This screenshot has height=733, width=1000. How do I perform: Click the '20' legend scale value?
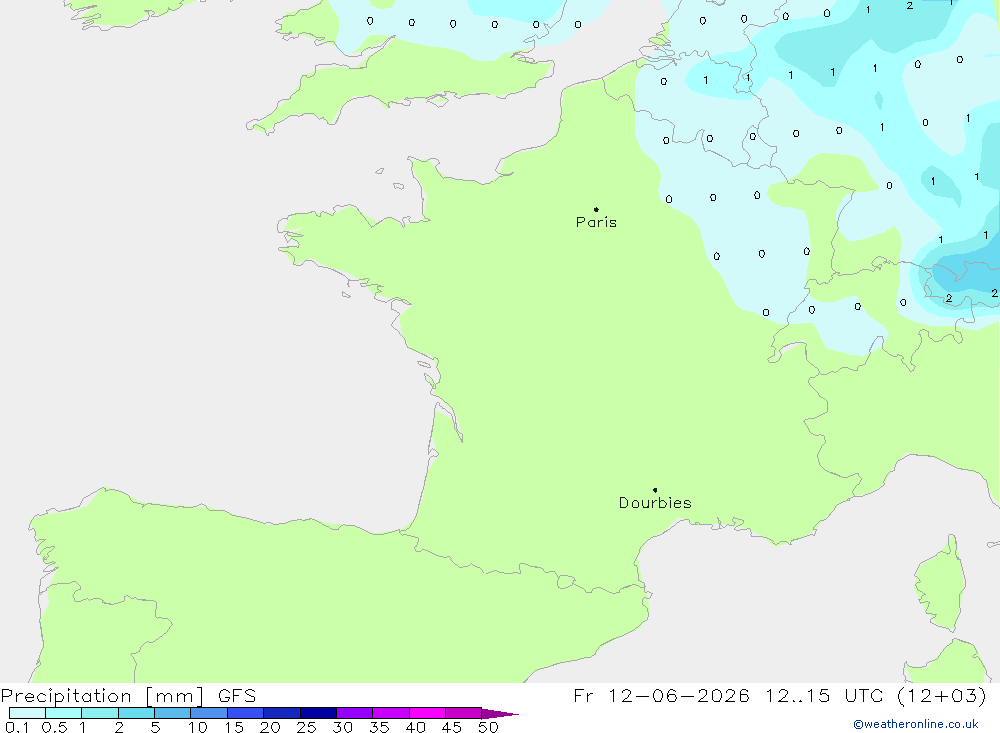tap(270, 727)
